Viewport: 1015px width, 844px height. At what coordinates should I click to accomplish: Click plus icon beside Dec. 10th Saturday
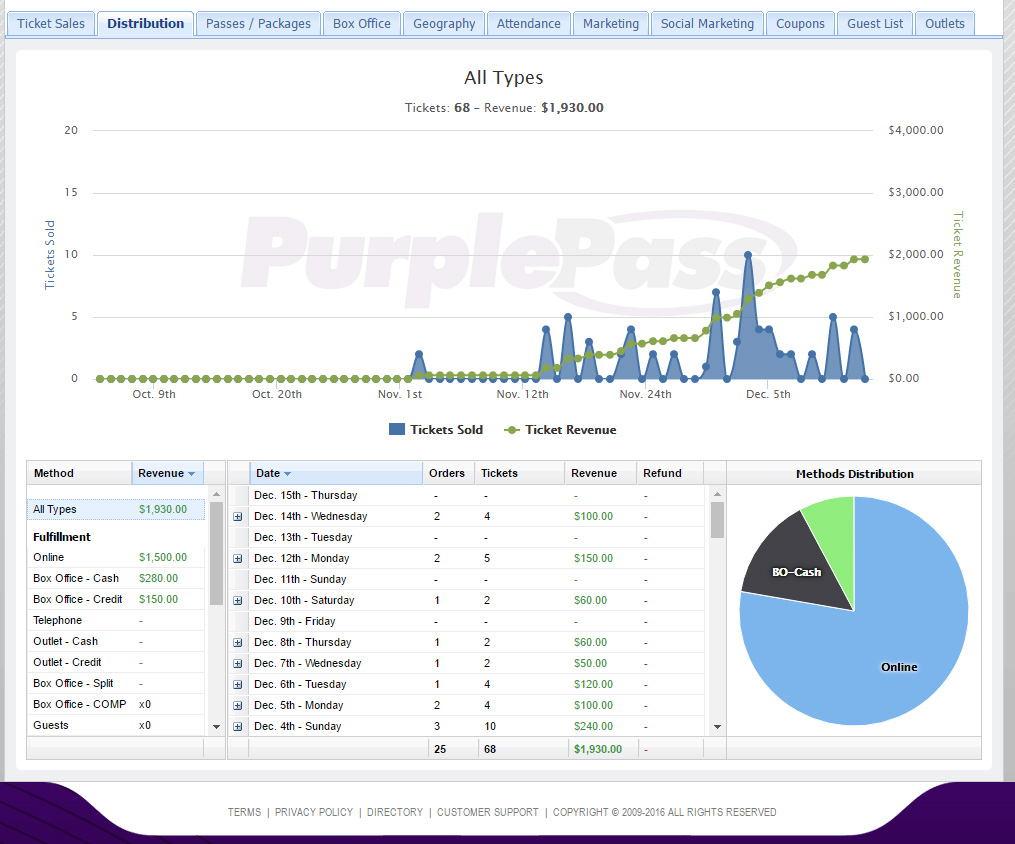(x=238, y=601)
